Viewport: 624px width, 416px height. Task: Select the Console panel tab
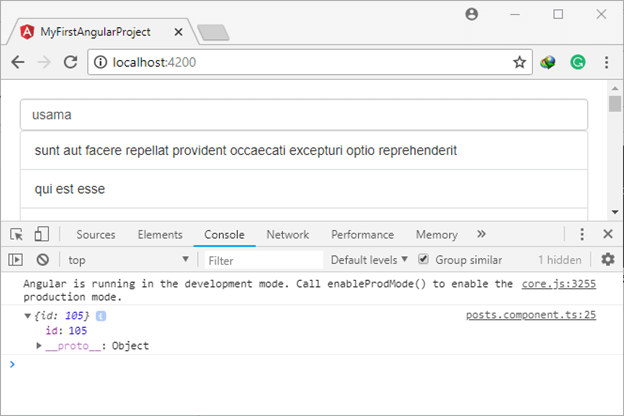click(x=224, y=234)
